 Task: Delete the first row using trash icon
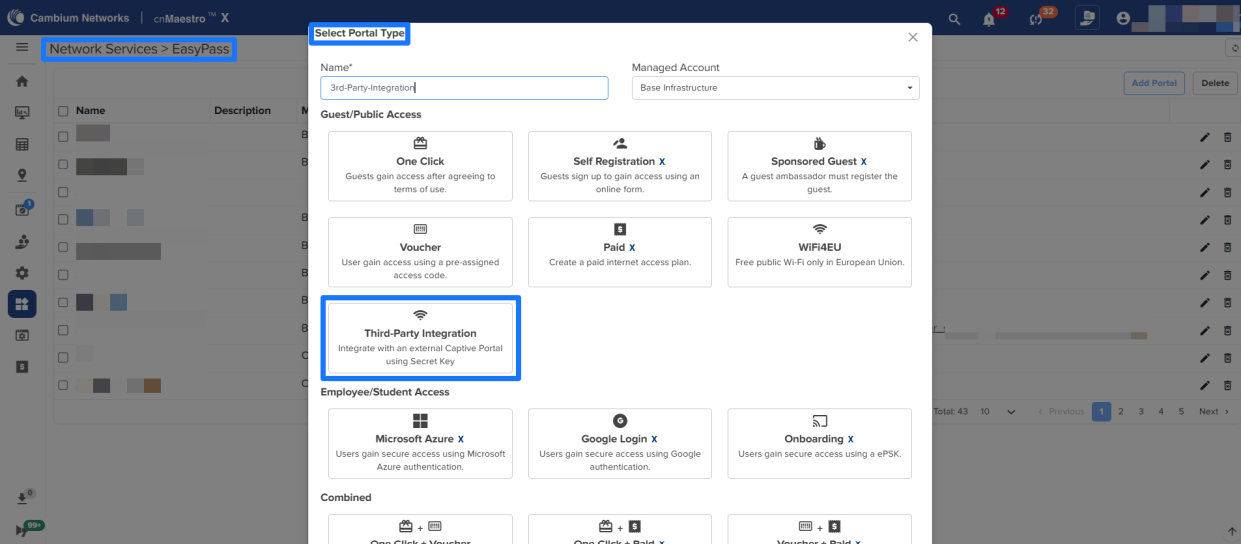pyautogui.click(x=1228, y=136)
